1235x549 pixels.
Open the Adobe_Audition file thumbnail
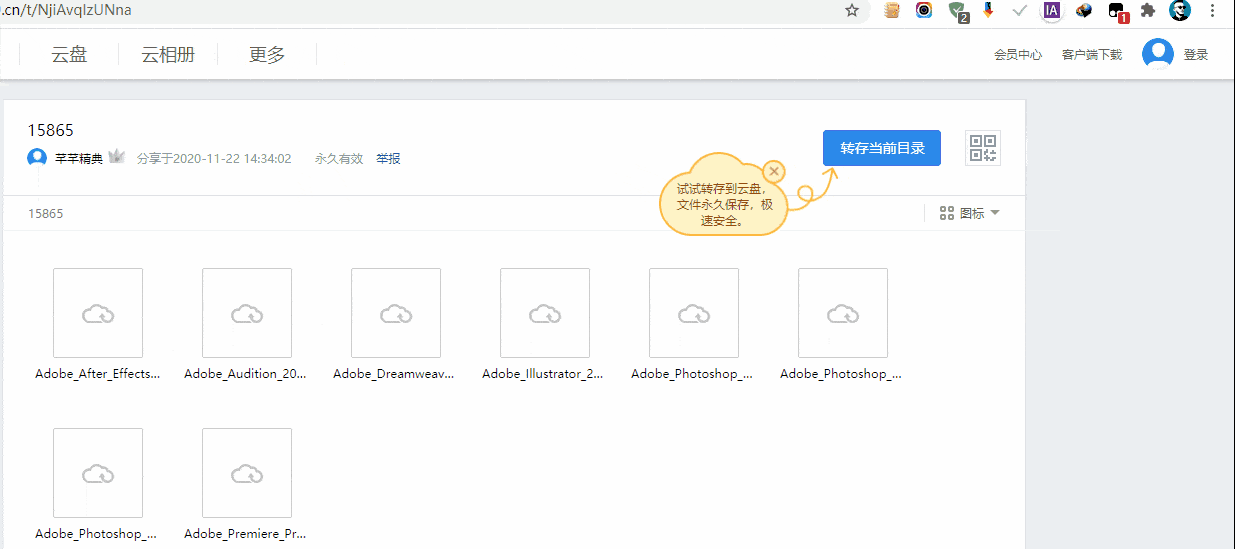(247, 313)
